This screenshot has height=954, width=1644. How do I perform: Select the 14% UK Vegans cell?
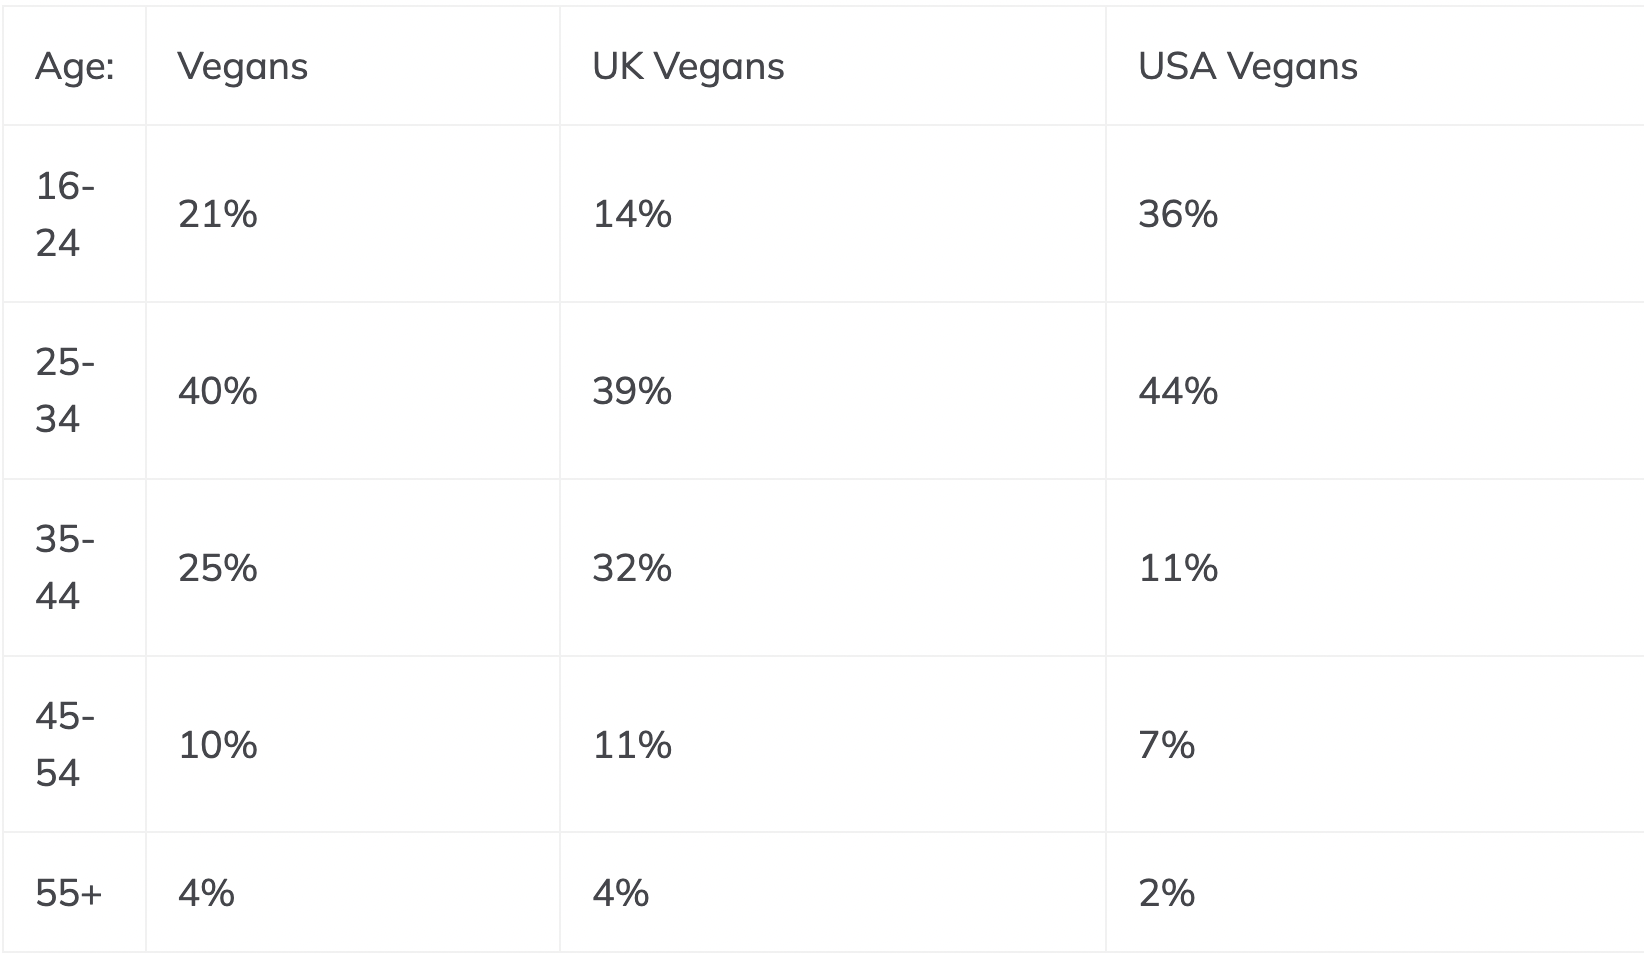632,214
